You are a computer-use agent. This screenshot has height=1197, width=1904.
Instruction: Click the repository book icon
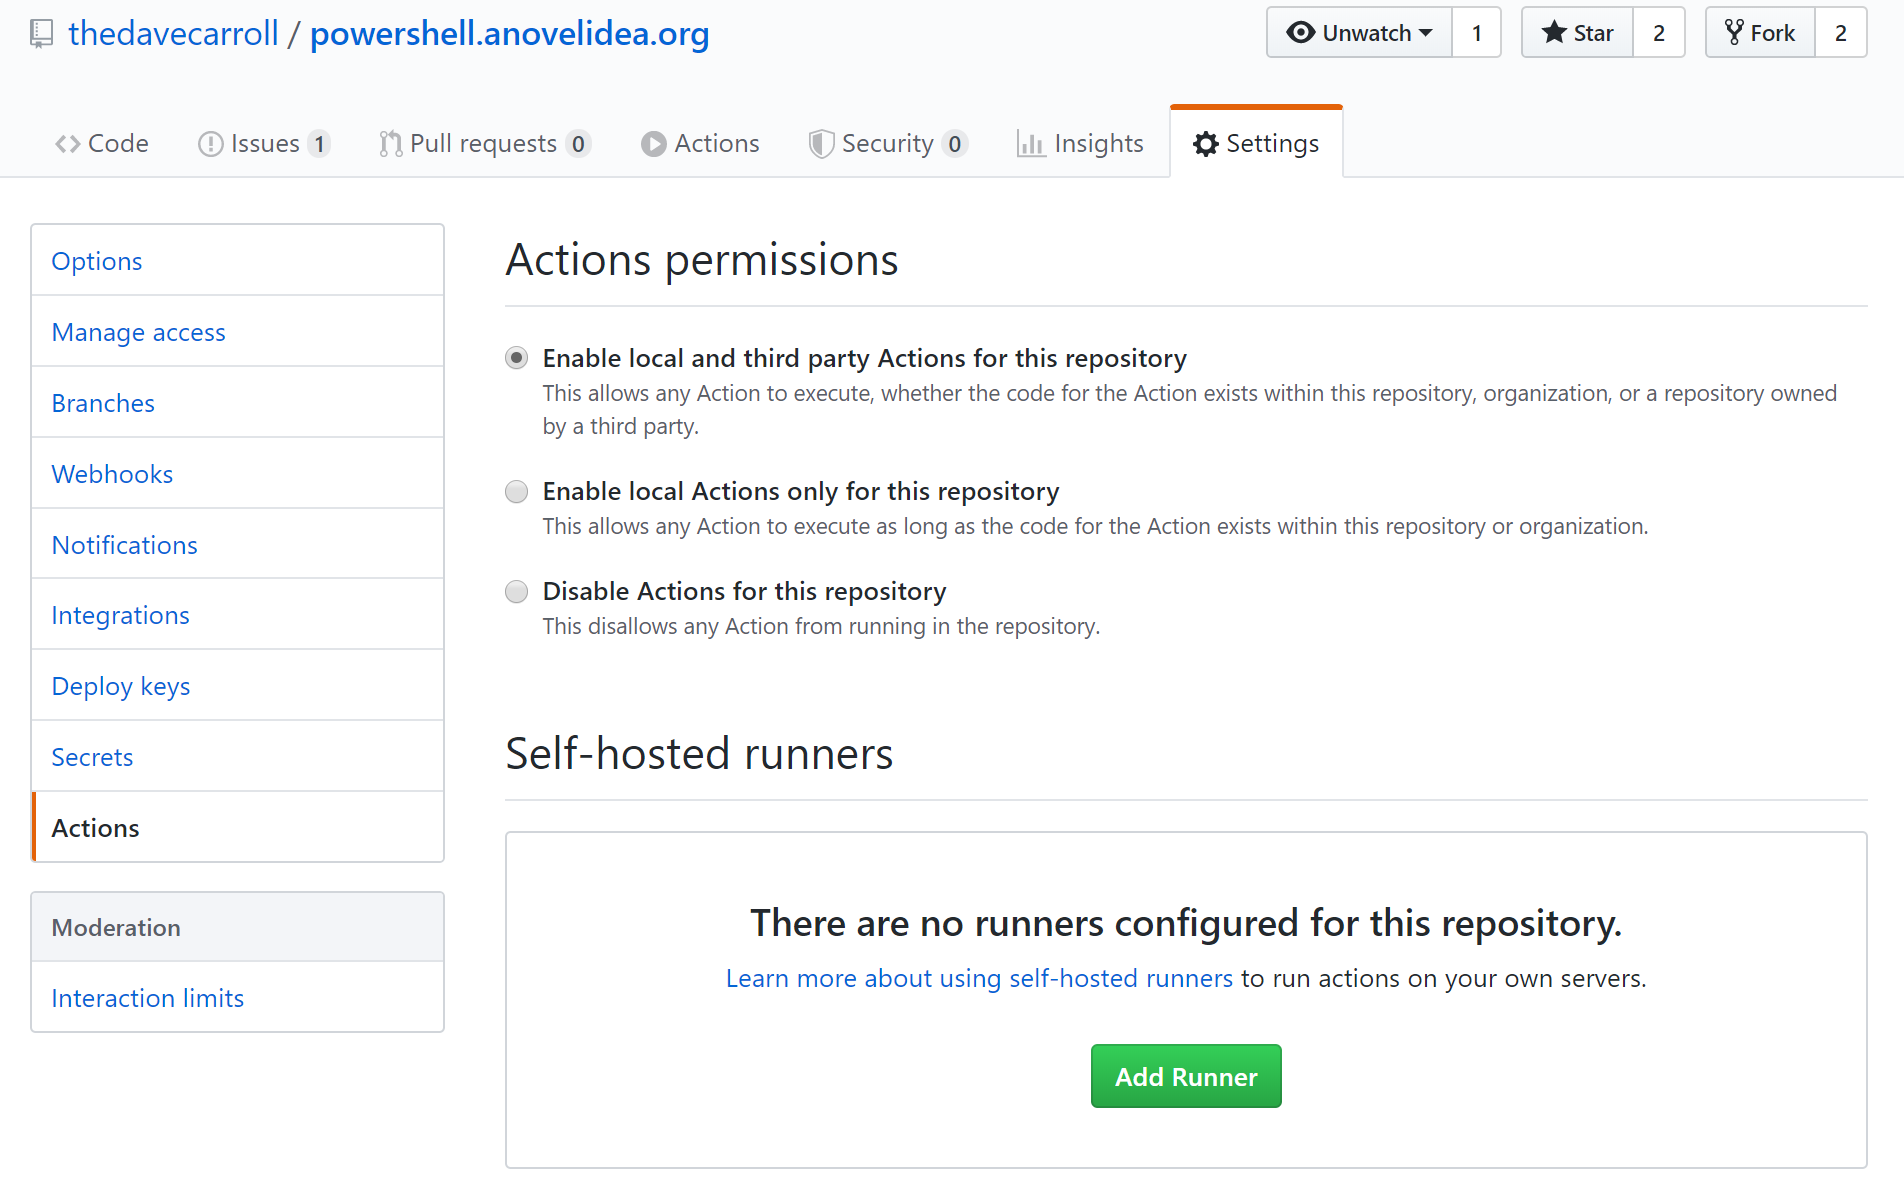pos(41,34)
